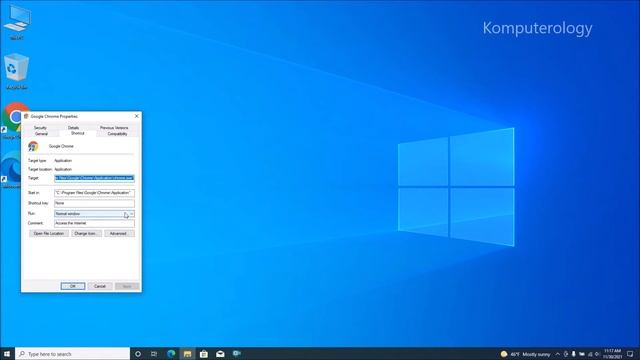The image size is (640, 360).
Task: Click into the Start in field
Action: (x=94, y=193)
